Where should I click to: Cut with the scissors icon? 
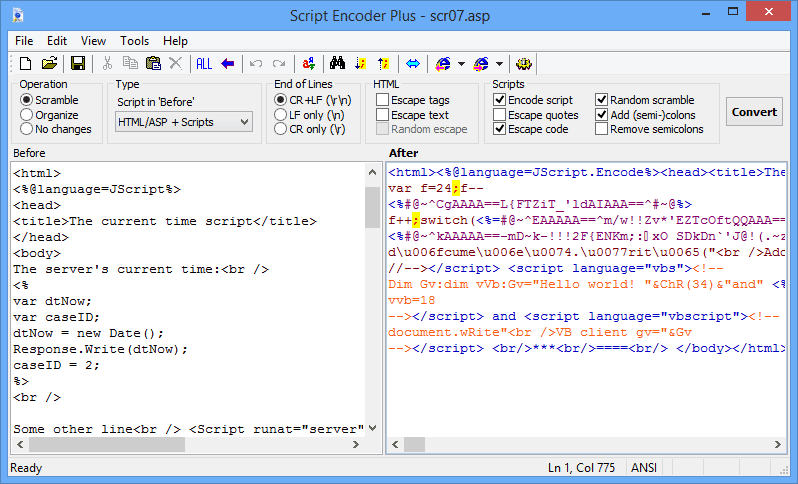[107, 64]
